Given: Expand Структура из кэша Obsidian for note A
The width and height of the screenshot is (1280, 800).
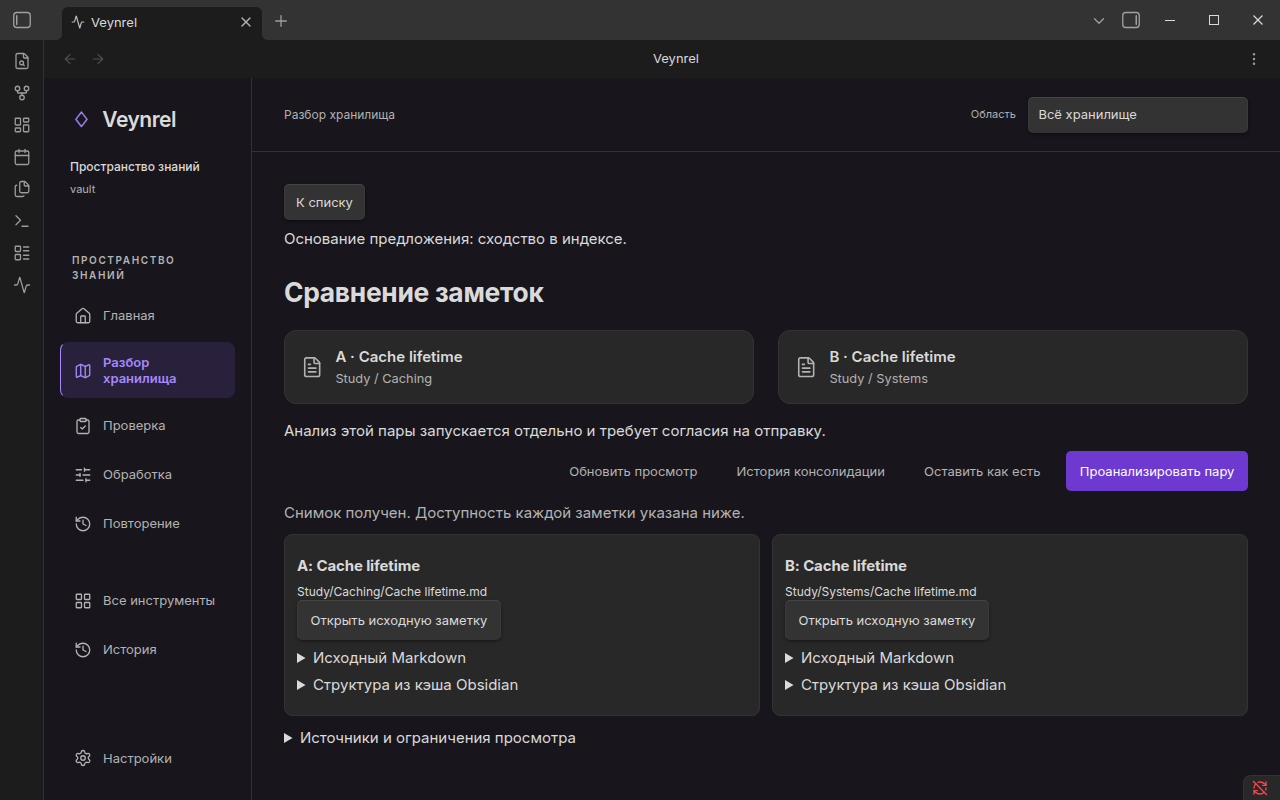Looking at the screenshot, I should tap(408, 685).
